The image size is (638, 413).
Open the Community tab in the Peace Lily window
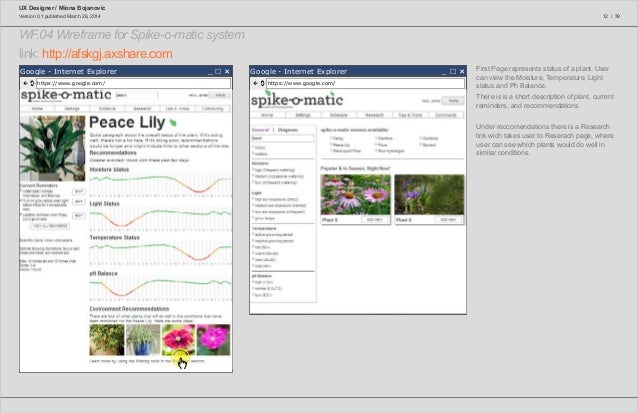point(212,109)
